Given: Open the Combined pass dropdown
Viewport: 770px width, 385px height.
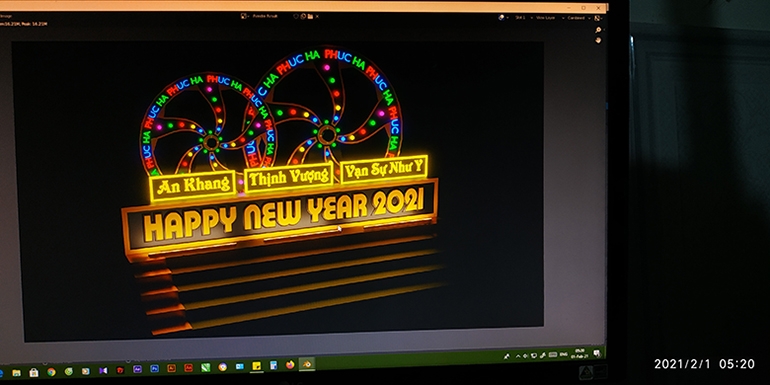Looking at the screenshot, I should point(579,18).
